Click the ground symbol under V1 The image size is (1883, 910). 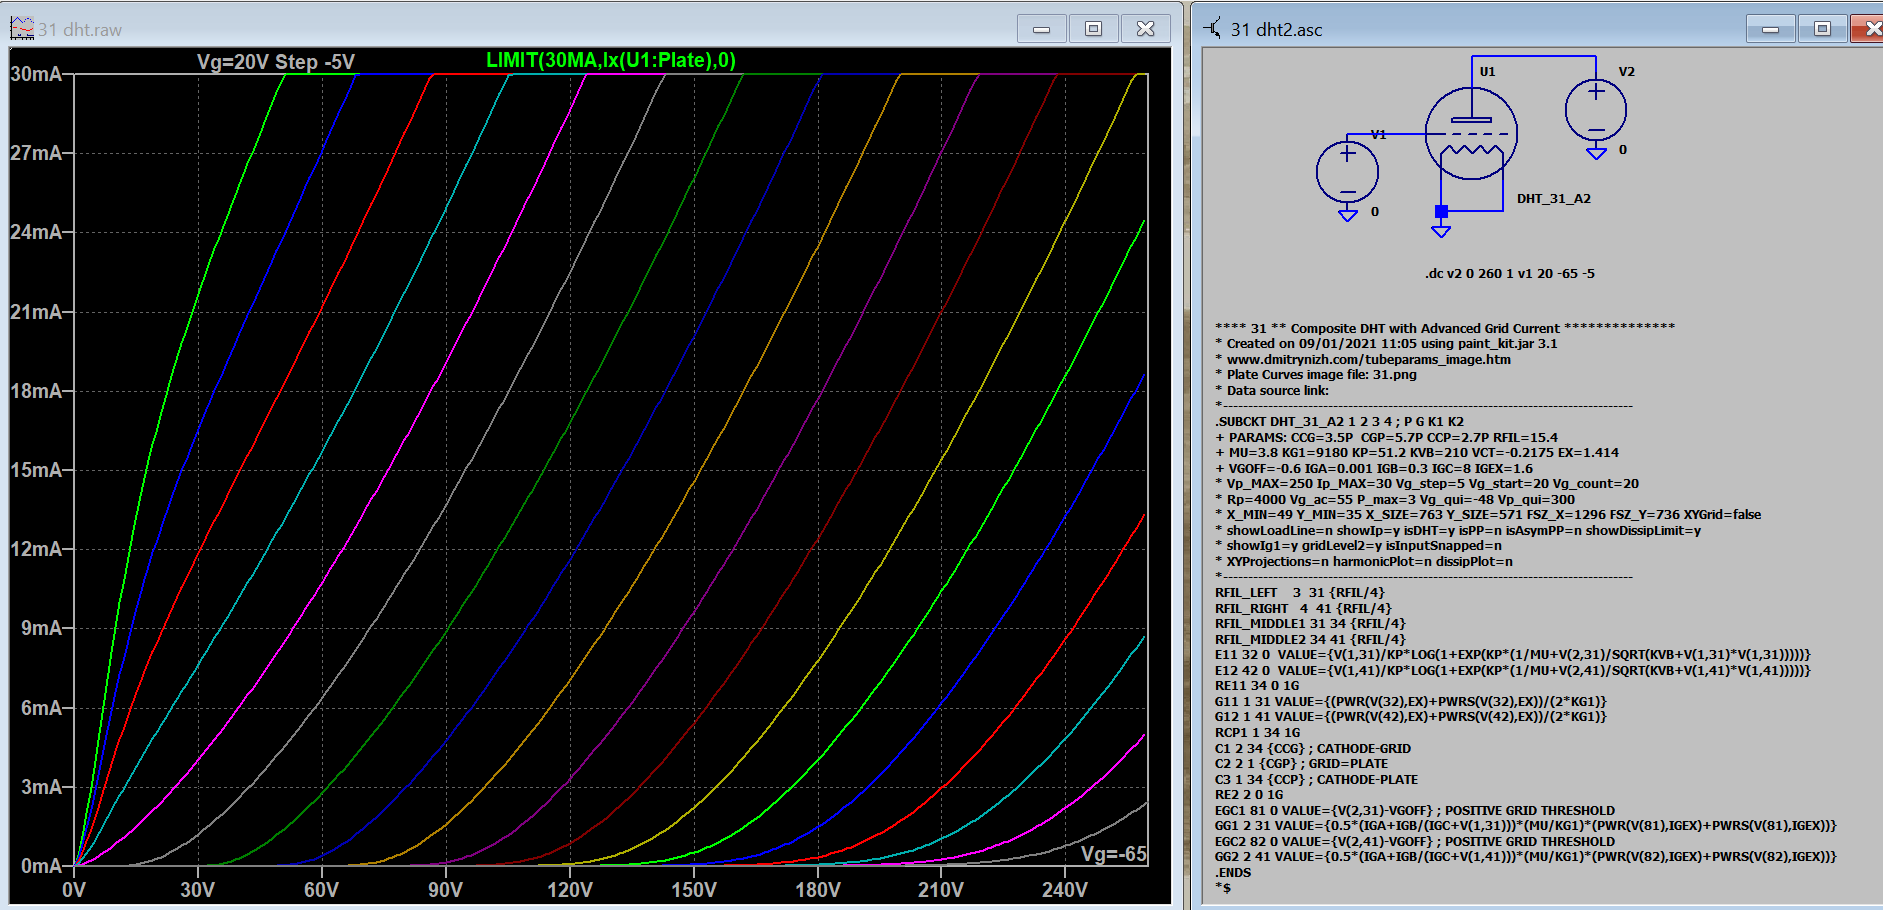click(x=1348, y=214)
